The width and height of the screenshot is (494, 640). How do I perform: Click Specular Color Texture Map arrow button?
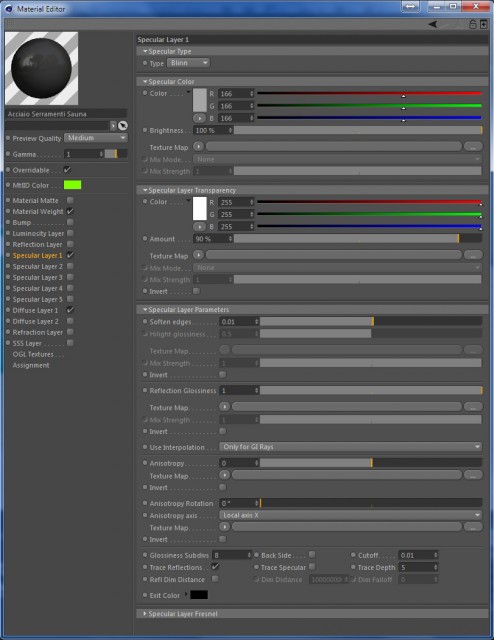pyautogui.click(x=198, y=147)
